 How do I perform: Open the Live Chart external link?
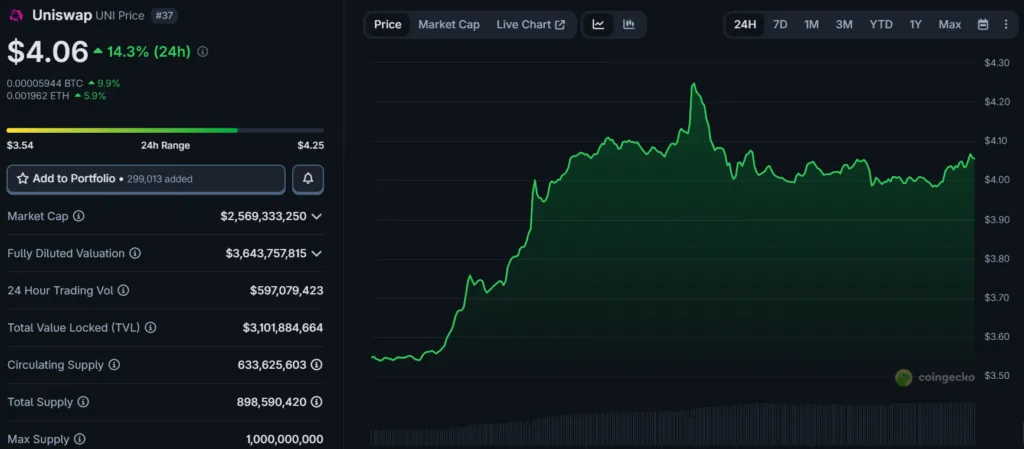(x=531, y=25)
